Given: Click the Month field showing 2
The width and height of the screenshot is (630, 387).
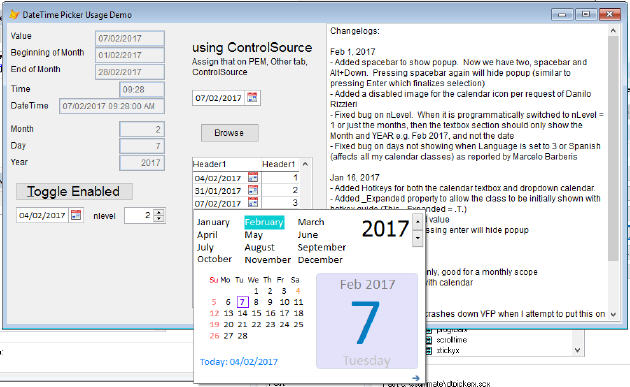Looking at the screenshot, I should tap(142, 129).
